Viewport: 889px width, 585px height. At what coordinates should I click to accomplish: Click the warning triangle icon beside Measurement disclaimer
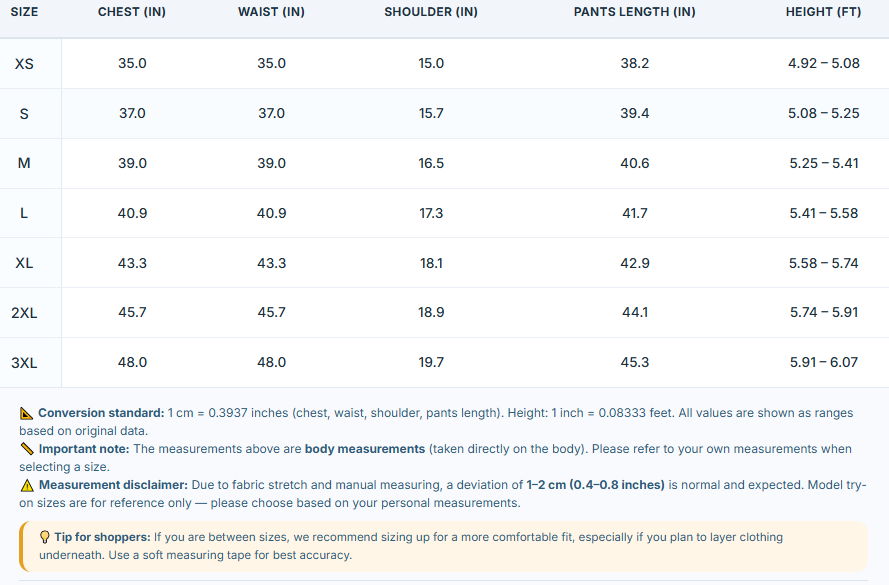coord(27,485)
